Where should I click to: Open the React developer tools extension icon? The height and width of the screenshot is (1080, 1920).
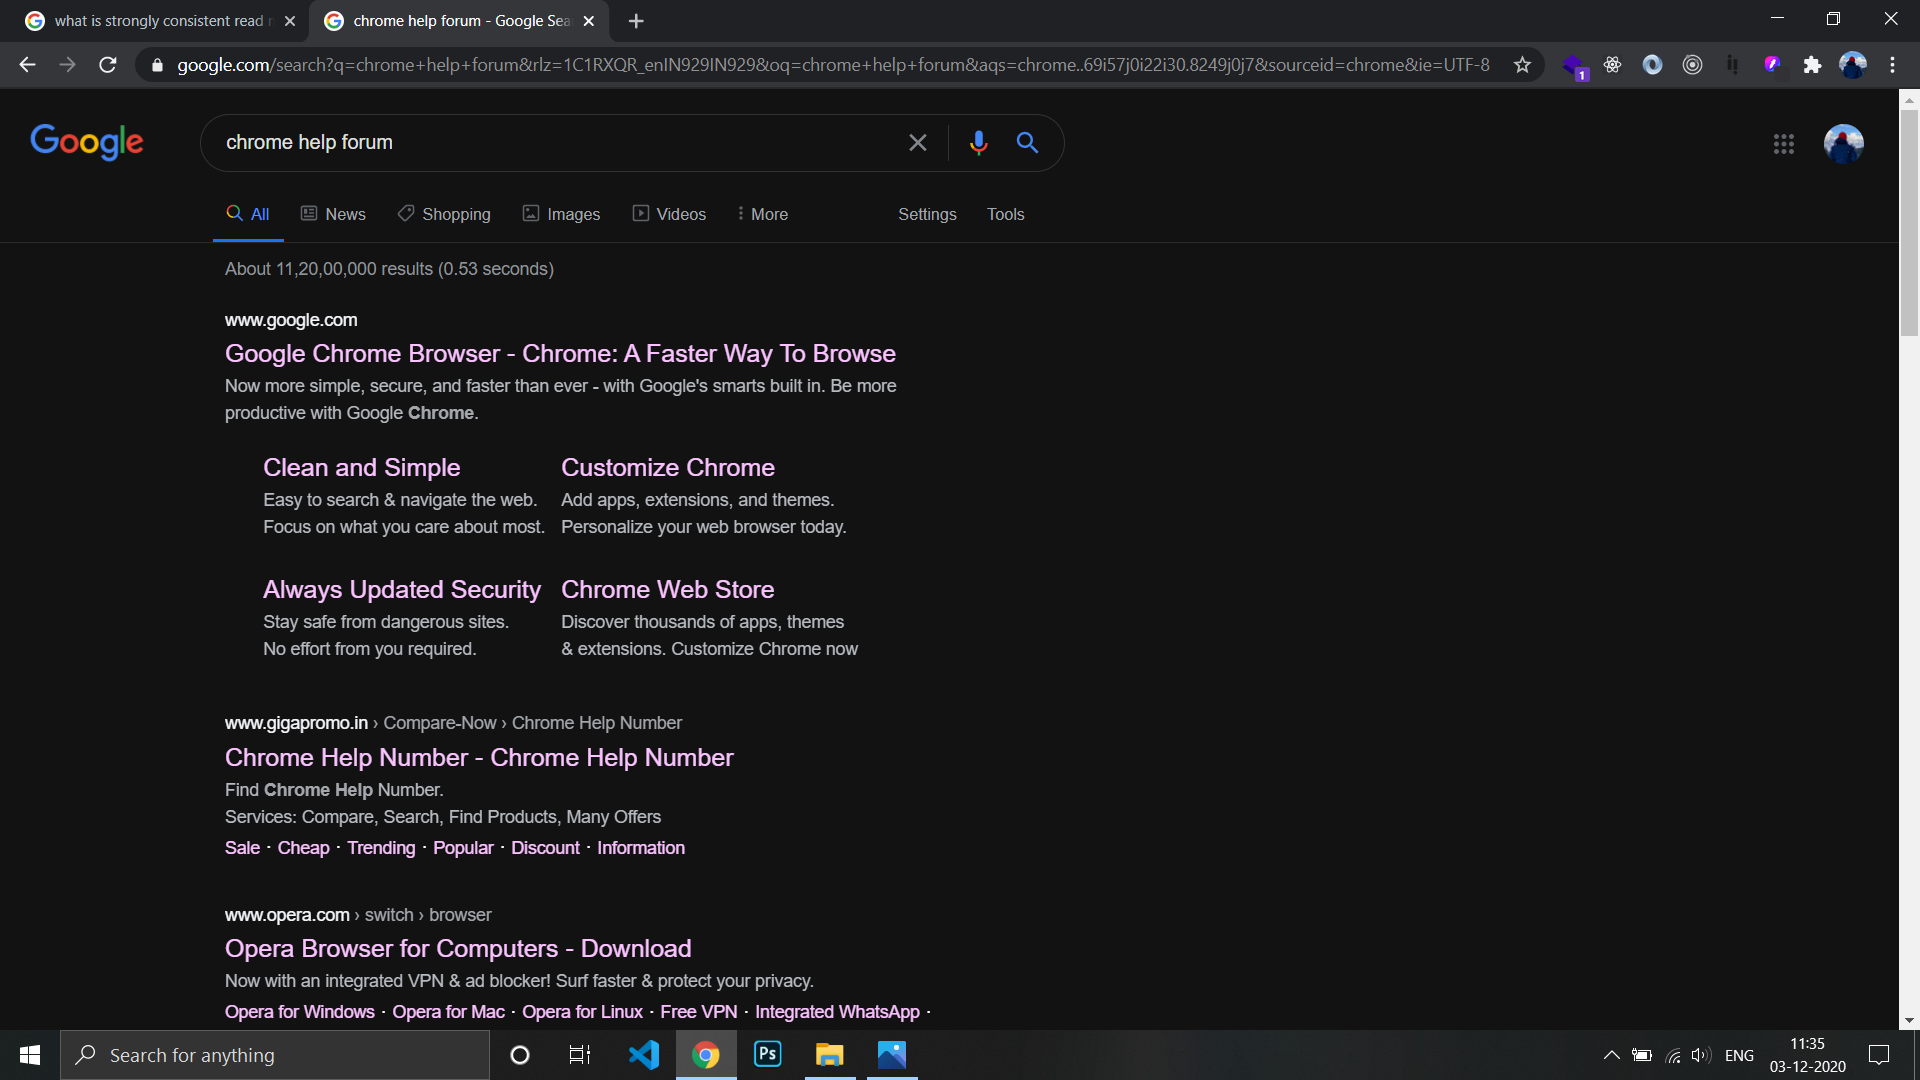(x=1612, y=65)
